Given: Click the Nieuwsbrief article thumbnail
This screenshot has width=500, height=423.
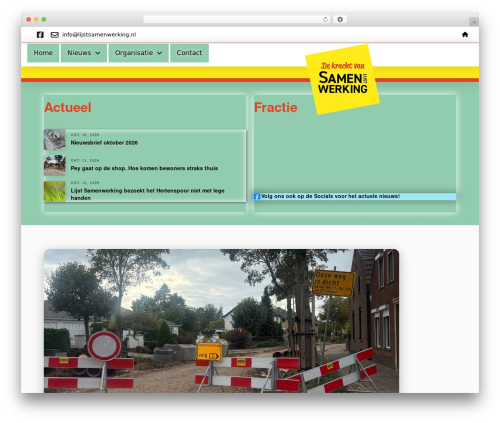Looking at the screenshot, I should pos(55,140).
